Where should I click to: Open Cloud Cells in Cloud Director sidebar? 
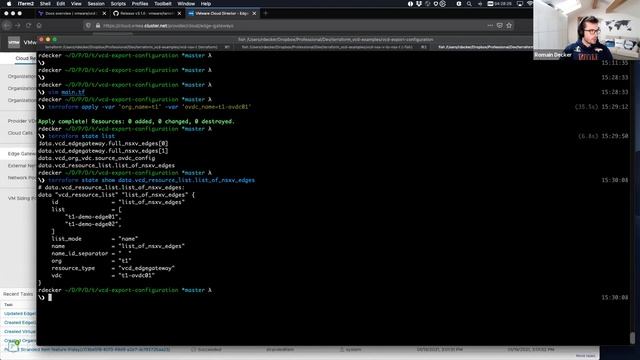[x=20, y=133]
